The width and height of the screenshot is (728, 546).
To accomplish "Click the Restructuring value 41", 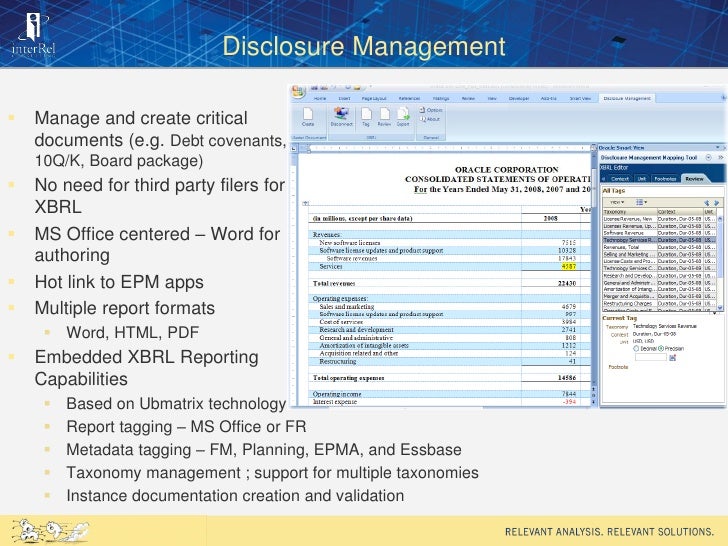I will tap(572, 361).
